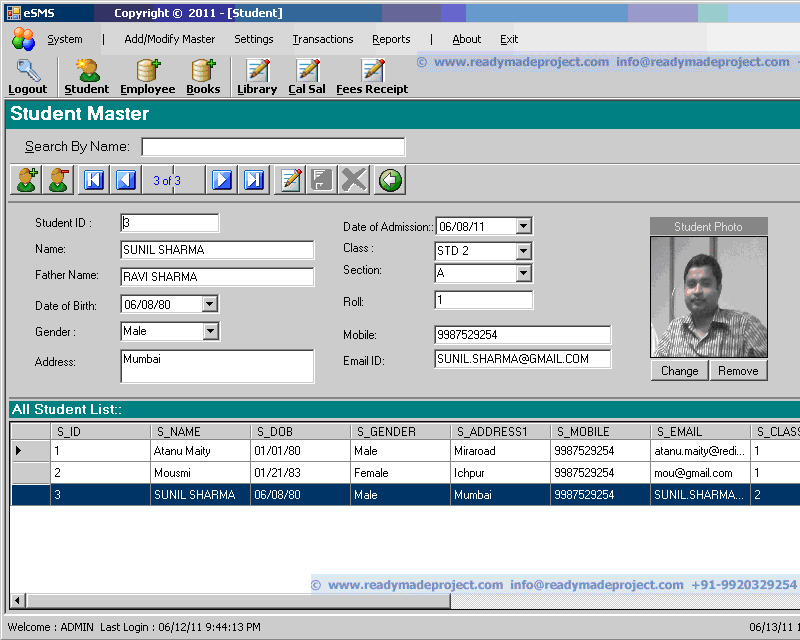The width and height of the screenshot is (800, 640).
Task: Select the Mousmi name cell
Action: (201, 473)
